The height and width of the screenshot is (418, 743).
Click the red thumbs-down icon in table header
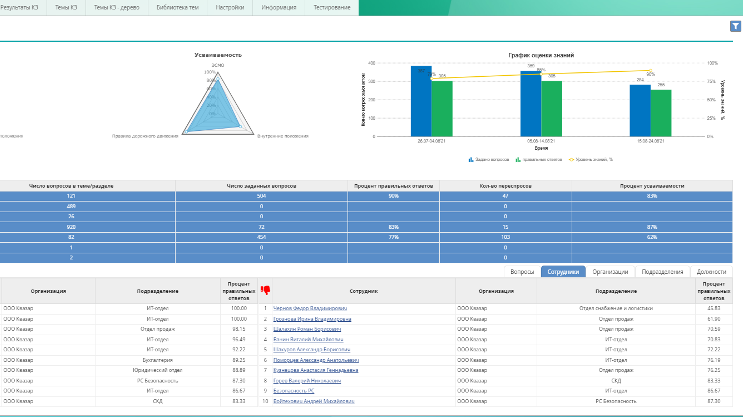click(x=265, y=290)
